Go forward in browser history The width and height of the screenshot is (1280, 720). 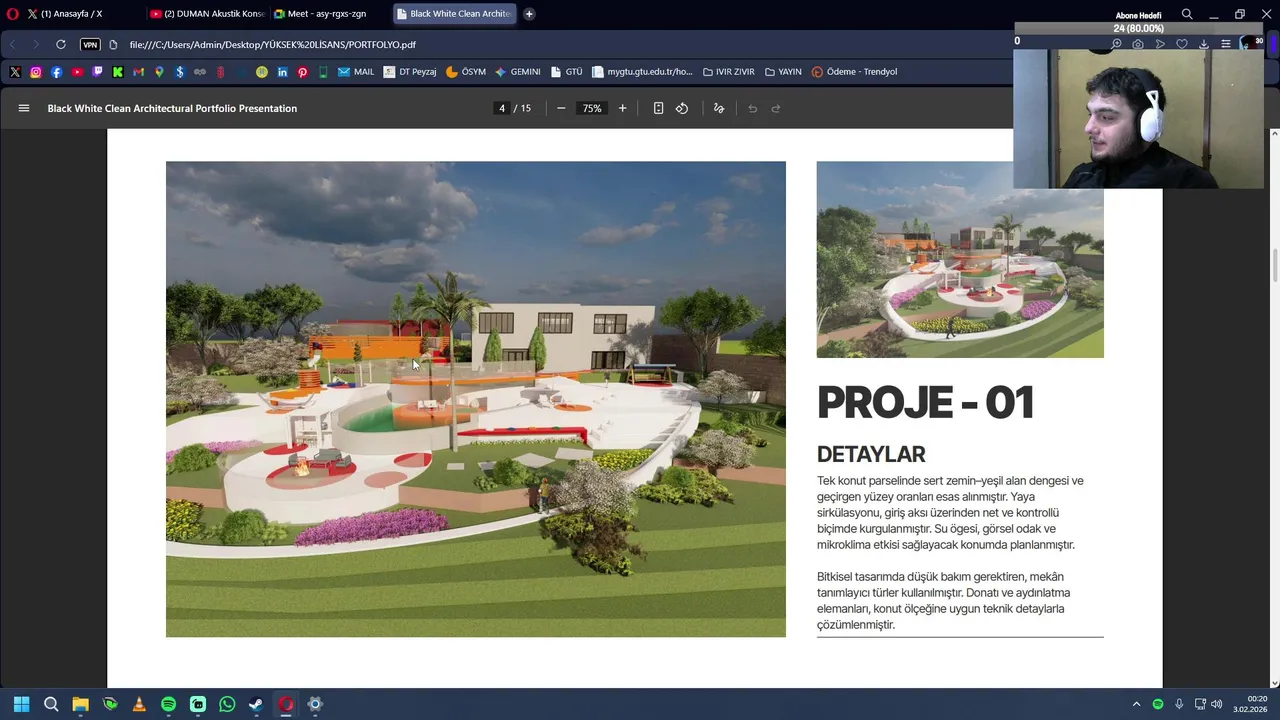pyautogui.click(x=36, y=44)
